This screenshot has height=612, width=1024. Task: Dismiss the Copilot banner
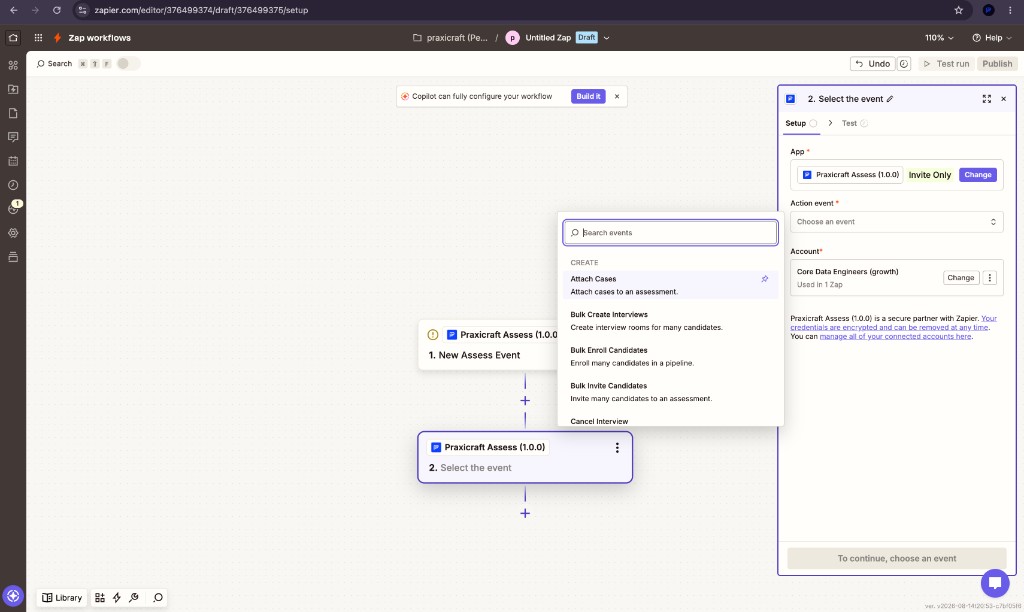point(617,97)
